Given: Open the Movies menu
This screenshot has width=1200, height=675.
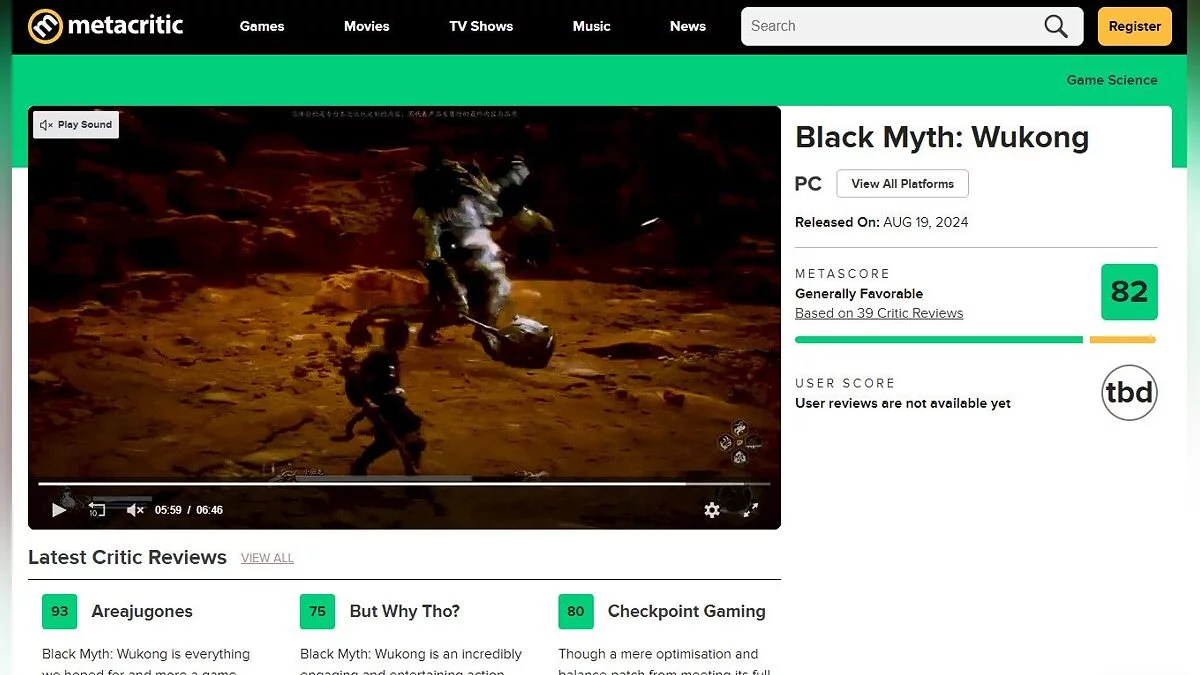Looking at the screenshot, I should point(367,26).
